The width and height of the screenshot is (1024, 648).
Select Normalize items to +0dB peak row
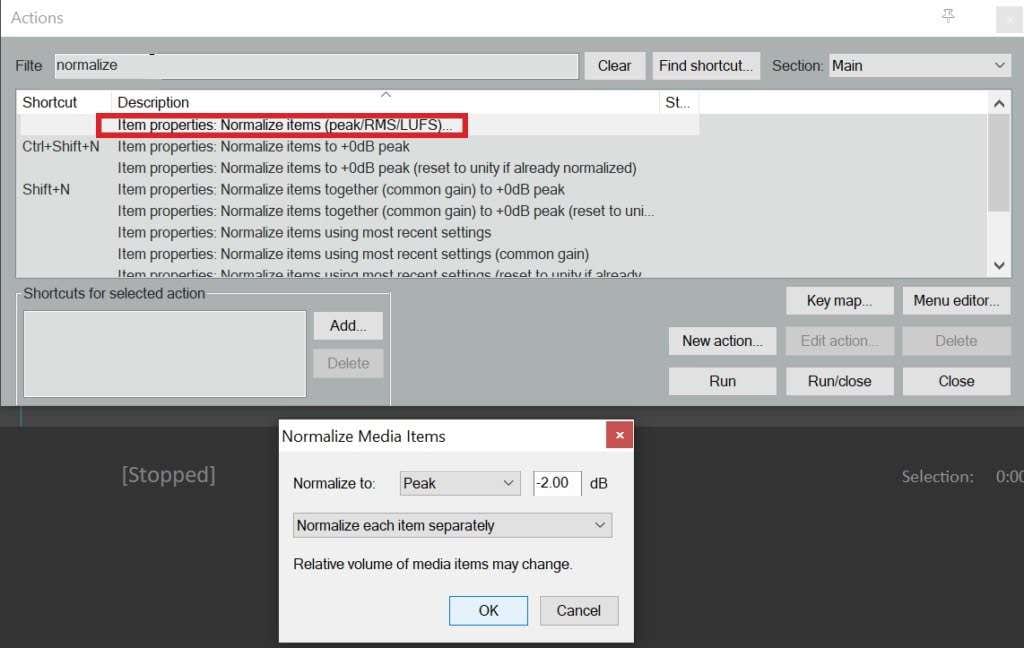click(x=263, y=146)
